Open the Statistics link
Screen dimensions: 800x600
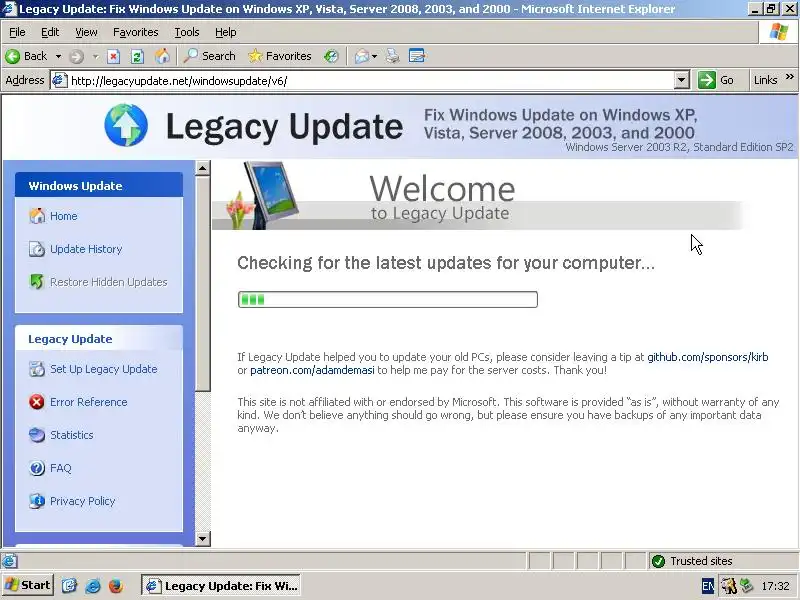pos(72,435)
